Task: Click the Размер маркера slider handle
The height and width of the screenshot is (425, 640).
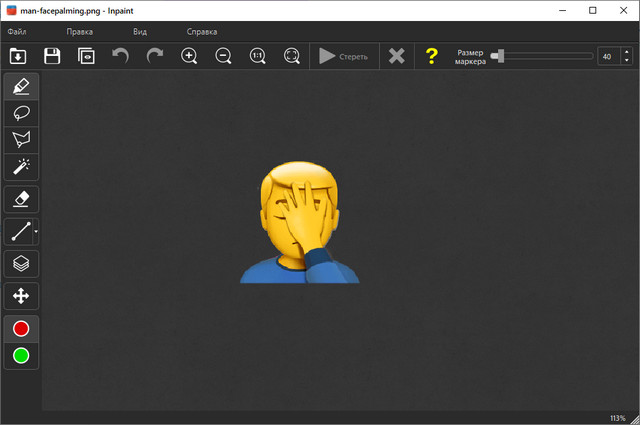Action: point(499,56)
